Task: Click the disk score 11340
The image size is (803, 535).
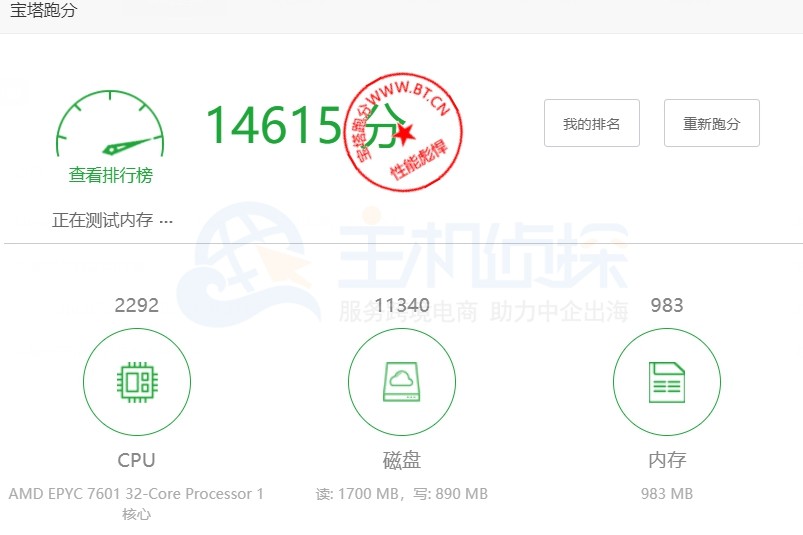Action: [x=402, y=305]
